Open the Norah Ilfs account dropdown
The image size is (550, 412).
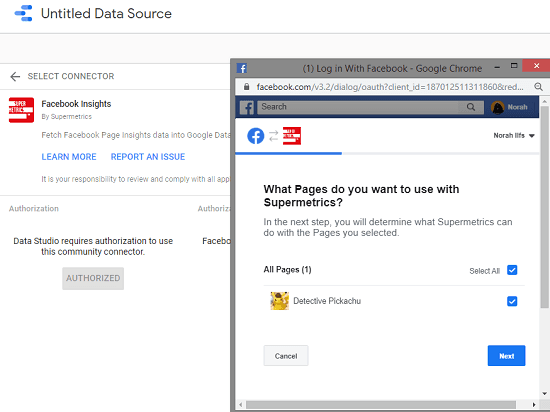514,135
